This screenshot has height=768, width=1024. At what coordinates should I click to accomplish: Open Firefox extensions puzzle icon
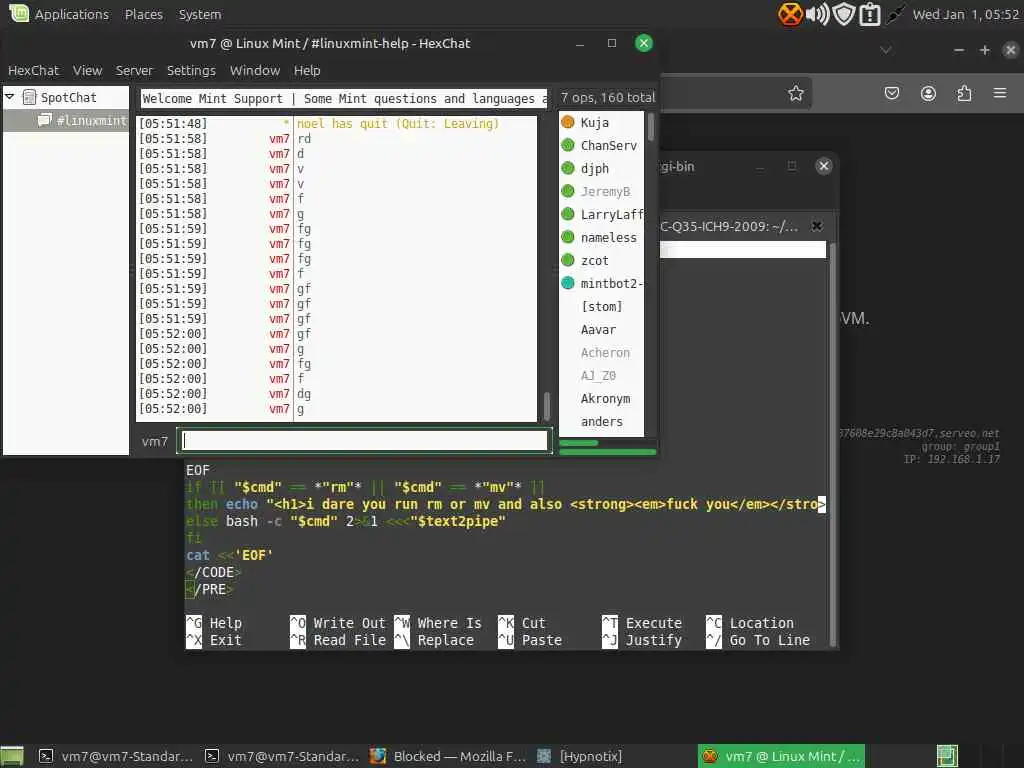coord(964,93)
